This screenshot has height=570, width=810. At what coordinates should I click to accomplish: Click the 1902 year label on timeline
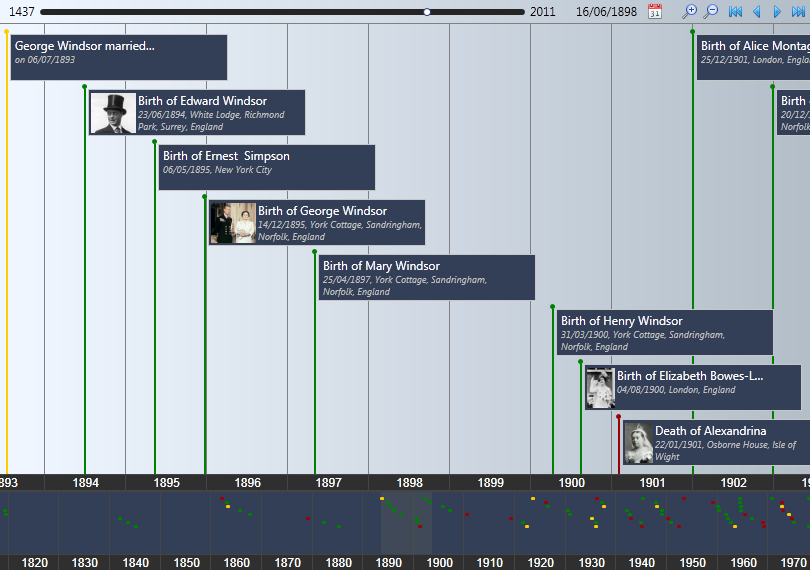coord(734,483)
